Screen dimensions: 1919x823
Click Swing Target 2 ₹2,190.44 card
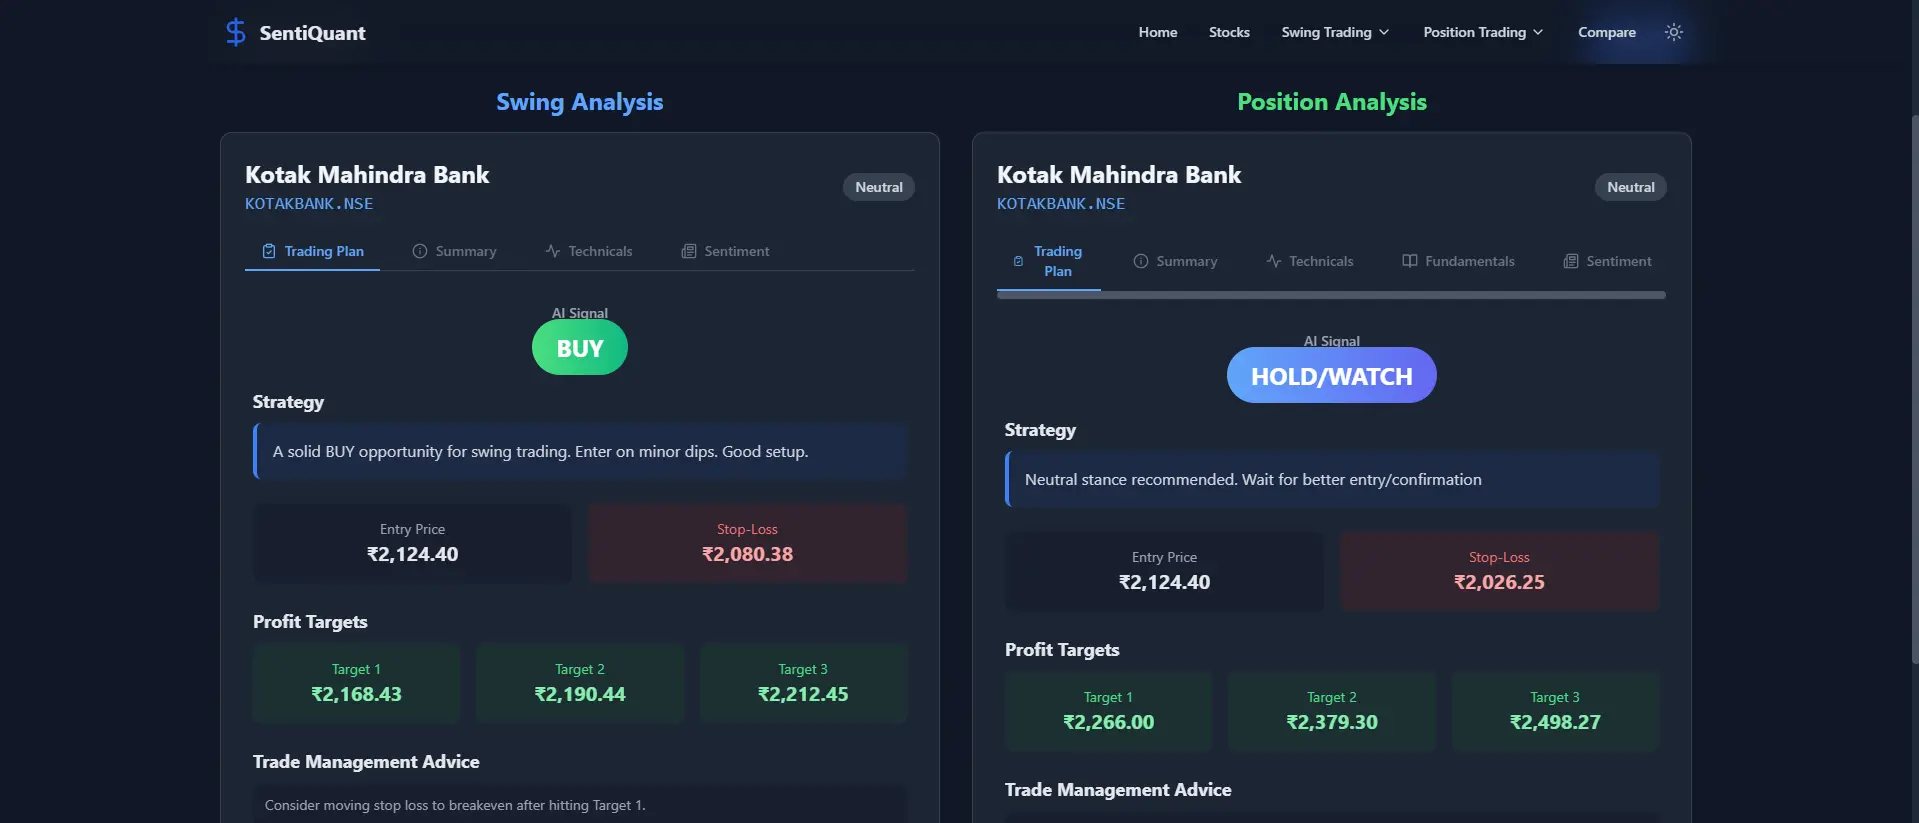click(x=580, y=683)
